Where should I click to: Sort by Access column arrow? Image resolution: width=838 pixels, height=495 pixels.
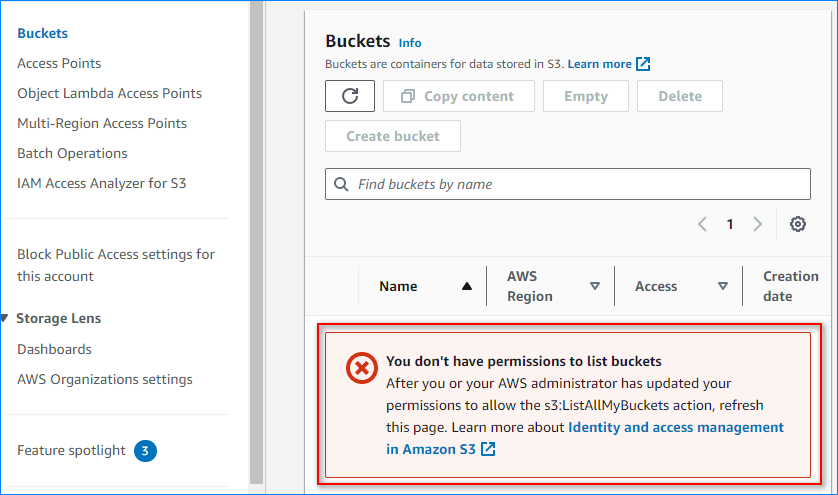tap(722, 286)
